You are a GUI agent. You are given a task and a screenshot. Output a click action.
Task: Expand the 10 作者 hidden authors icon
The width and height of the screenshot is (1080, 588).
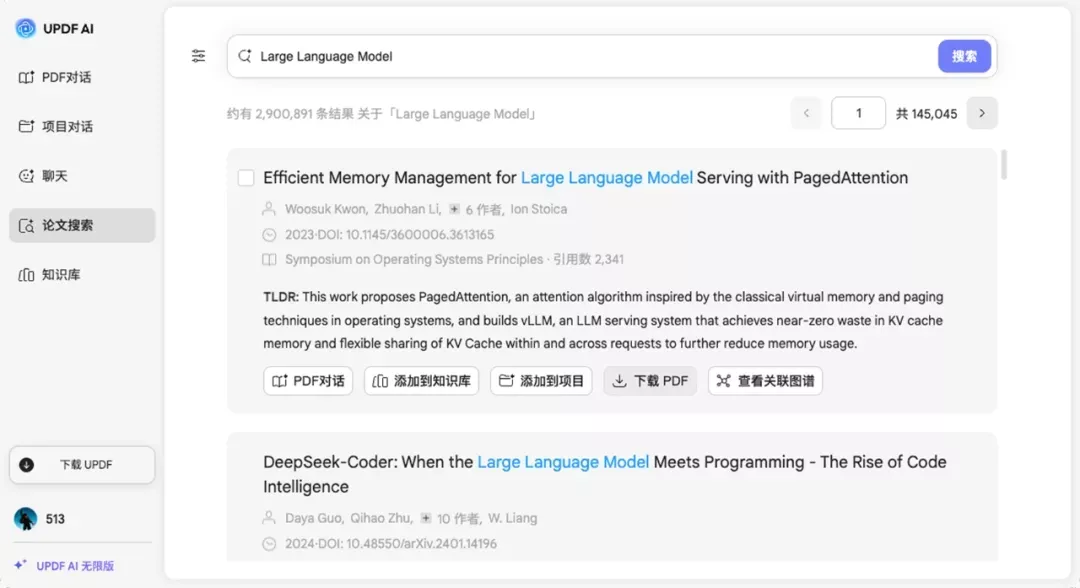click(426, 518)
